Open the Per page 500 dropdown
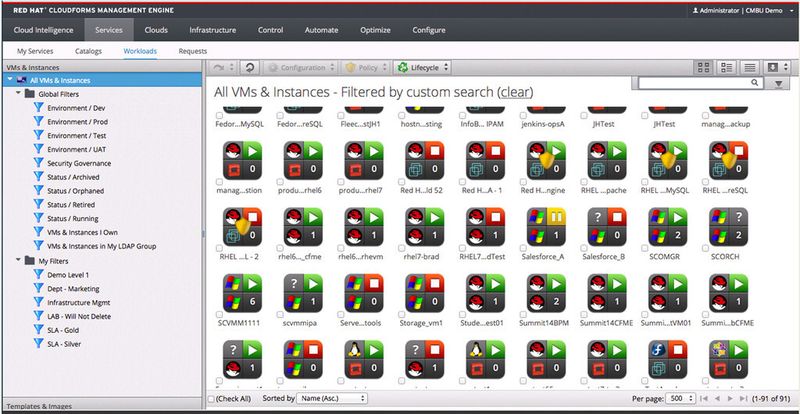This screenshot has height=414, width=800. click(x=681, y=398)
